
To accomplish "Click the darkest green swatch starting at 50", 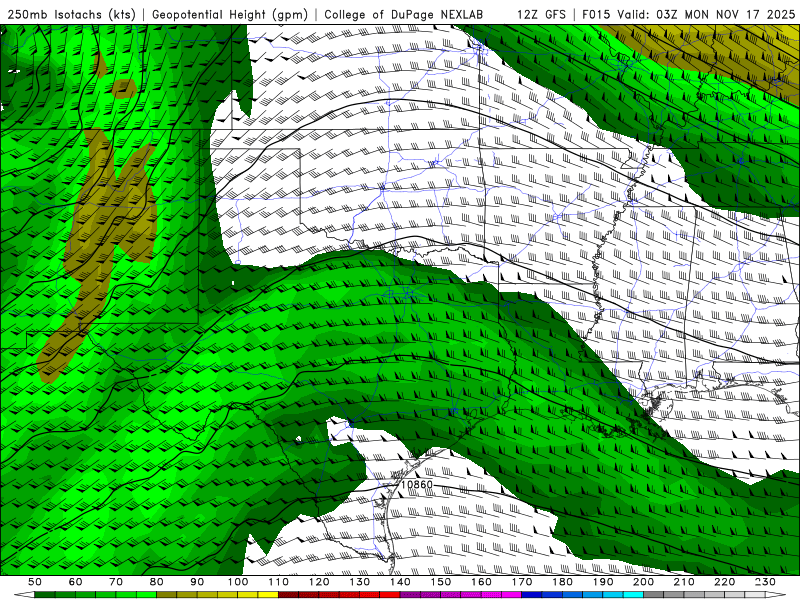I will pyautogui.click(x=44, y=594).
